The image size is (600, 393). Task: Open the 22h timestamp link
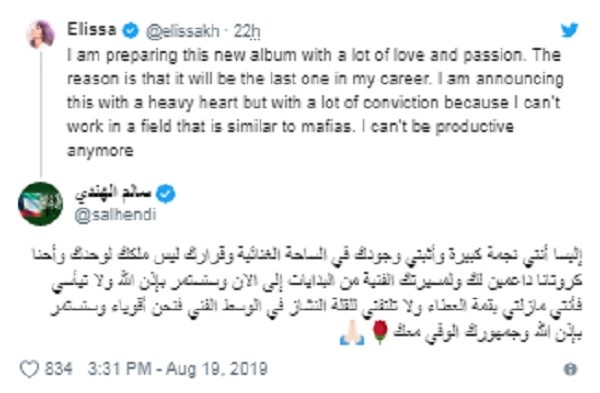[247, 31]
